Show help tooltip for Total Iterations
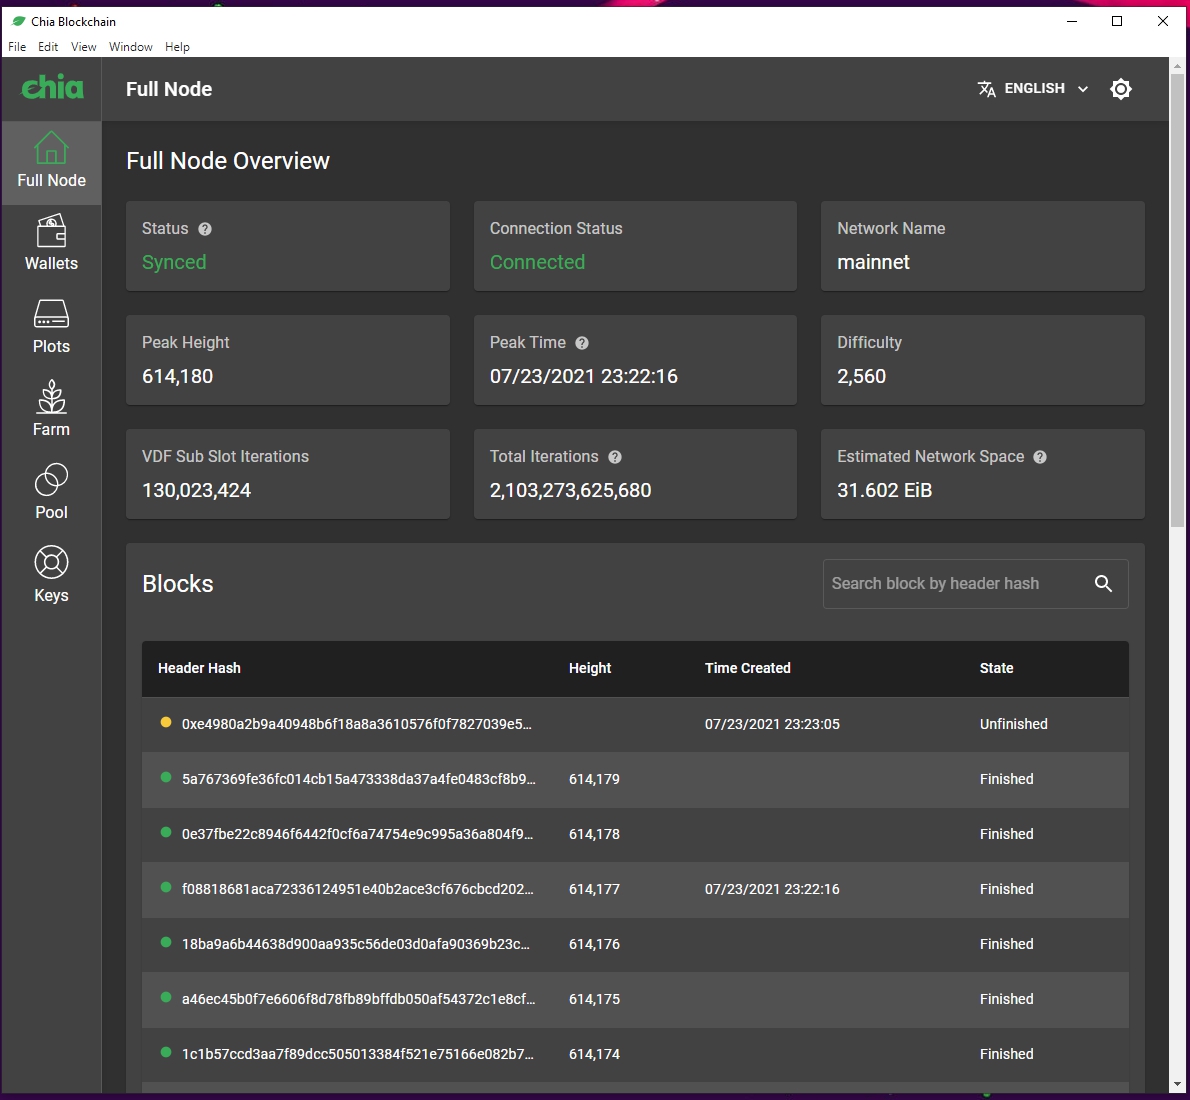Image resolution: width=1190 pixels, height=1100 pixels. (x=615, y=457)
